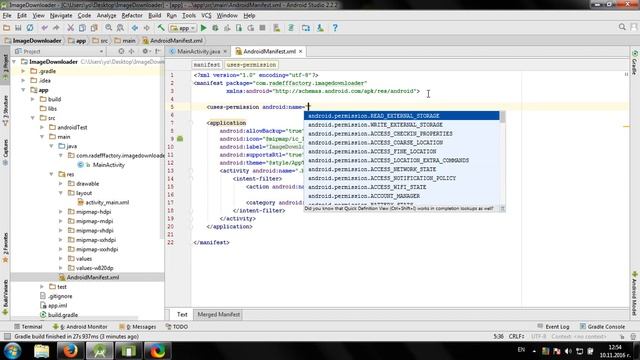Click the lock icon in the status bar

[x=622, y=337]
